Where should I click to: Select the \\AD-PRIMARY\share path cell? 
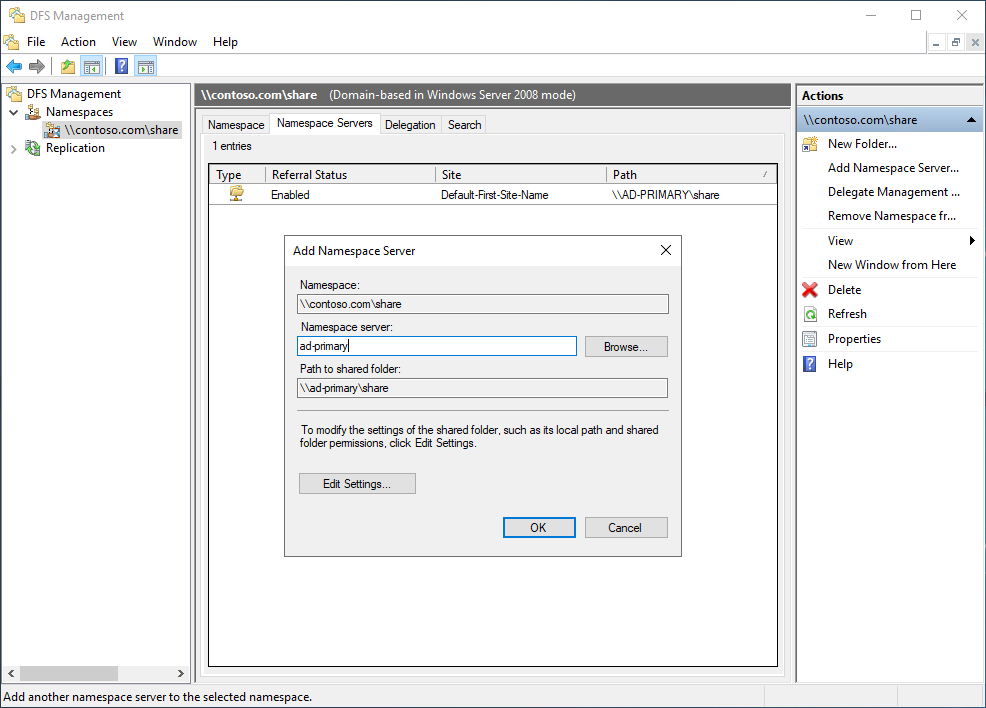(665, 195)
